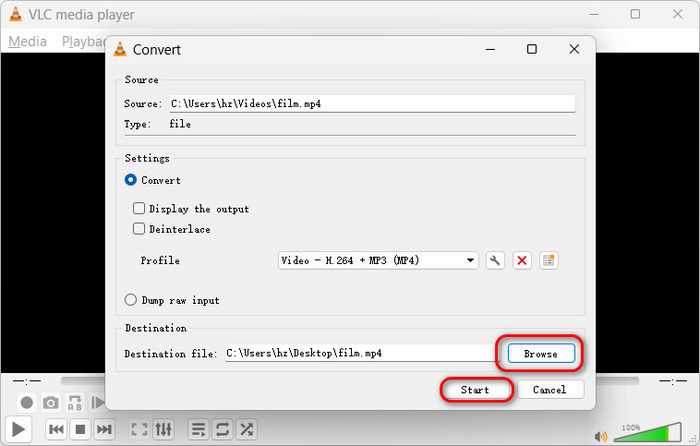
Task: Click the Play button in VLC controls
Action: (18, 429)
